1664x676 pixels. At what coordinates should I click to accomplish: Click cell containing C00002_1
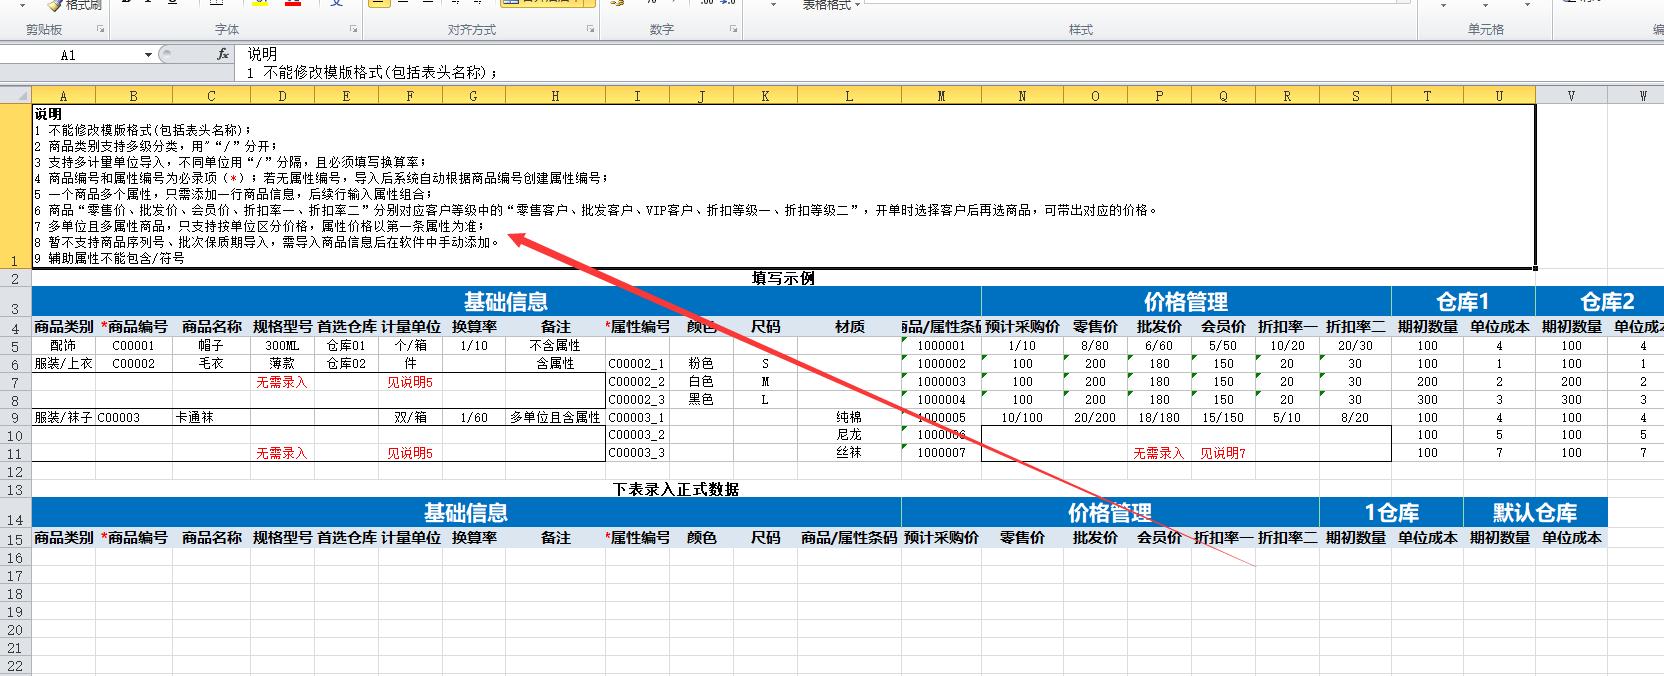pyautogui.click(x=637, y=364)
